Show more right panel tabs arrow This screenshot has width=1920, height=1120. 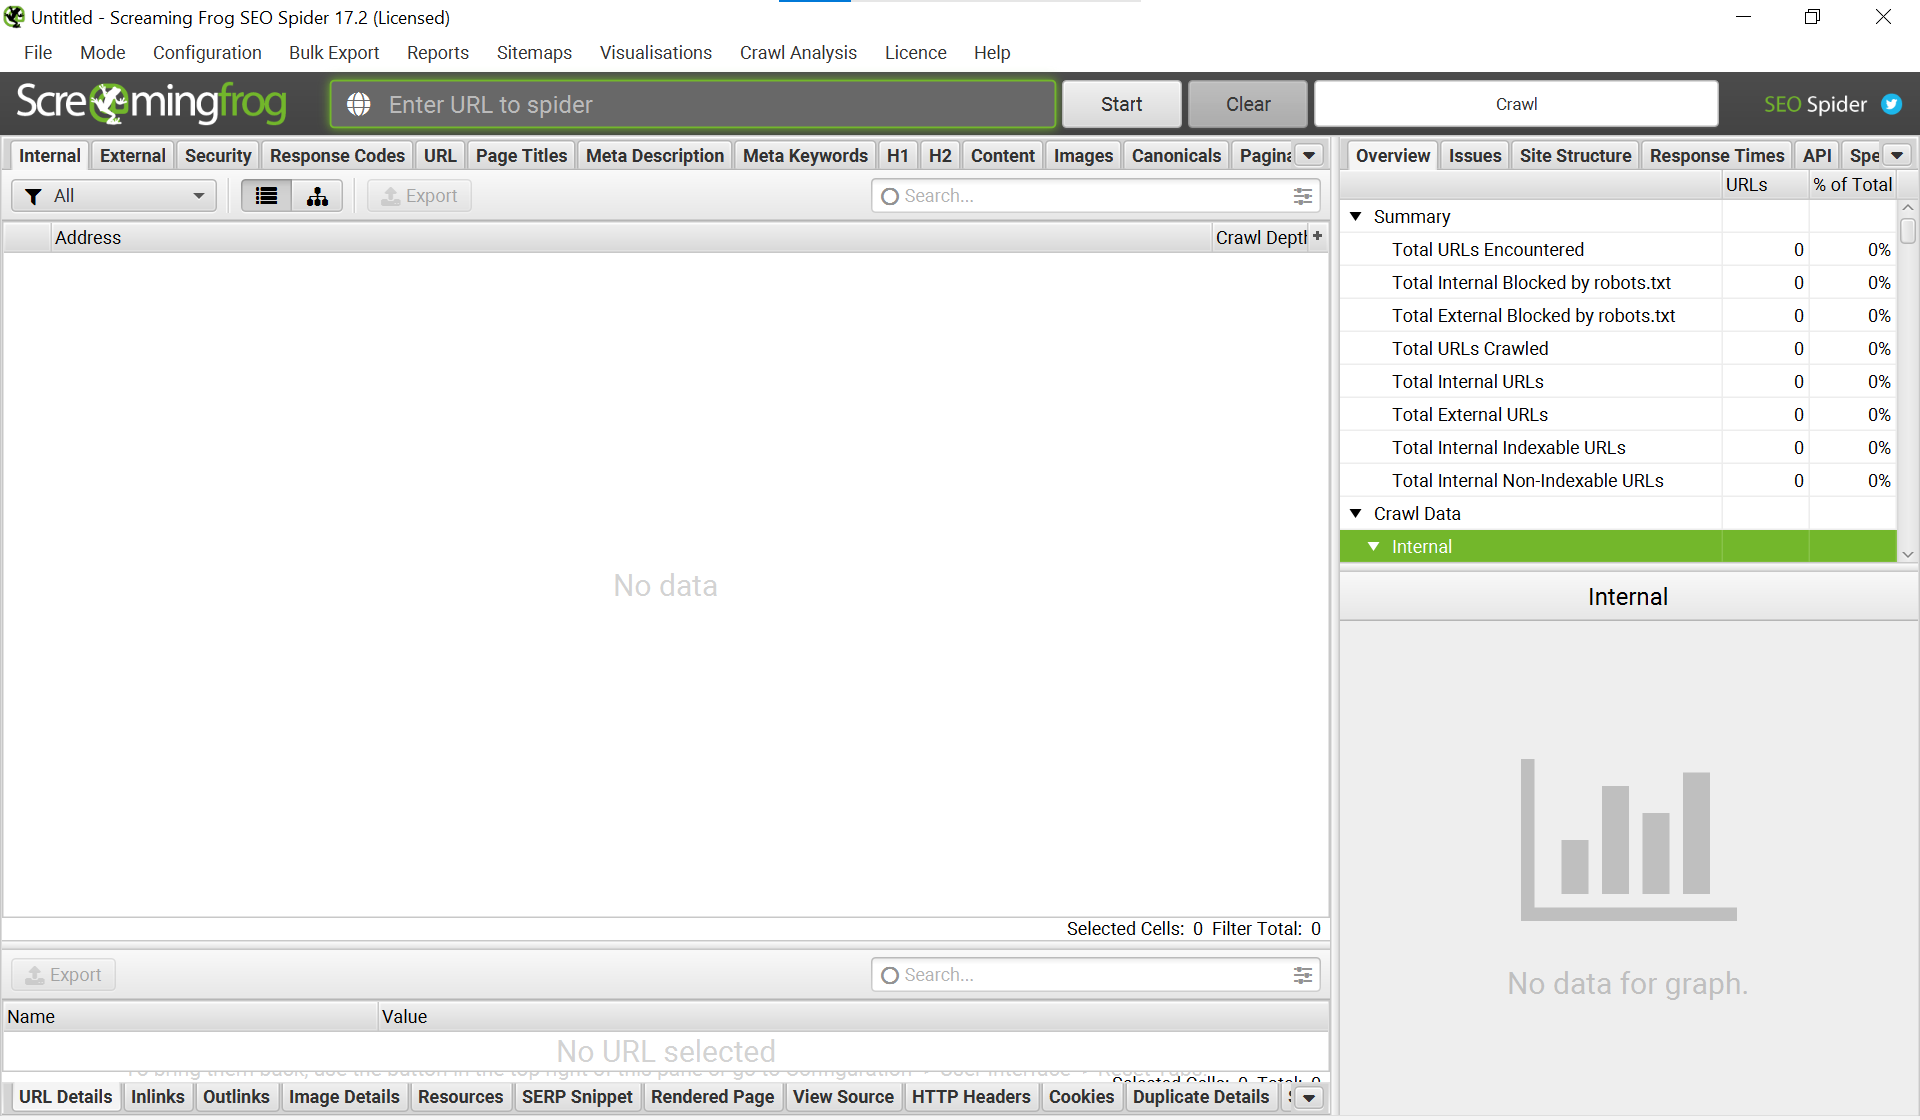tap(1897, 156)
